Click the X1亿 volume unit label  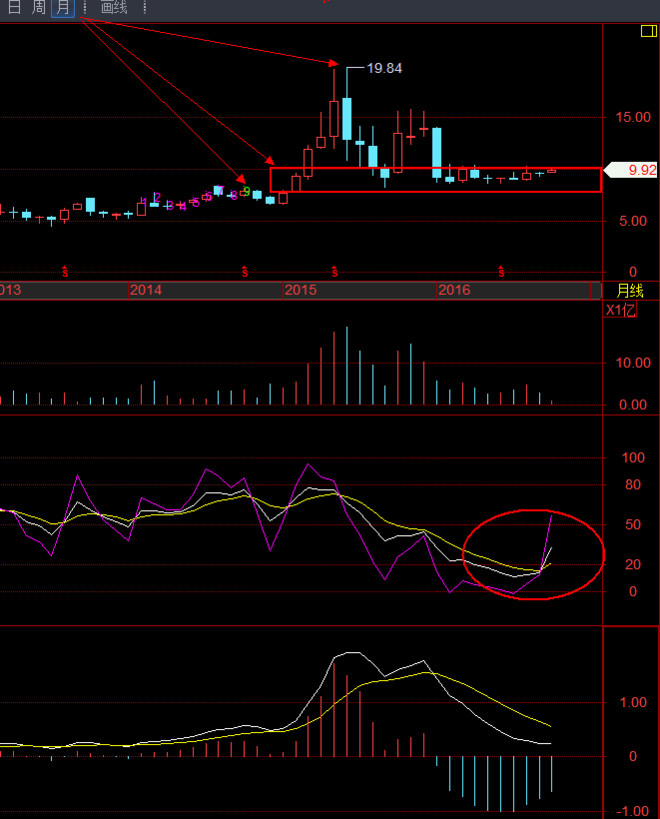620,310
